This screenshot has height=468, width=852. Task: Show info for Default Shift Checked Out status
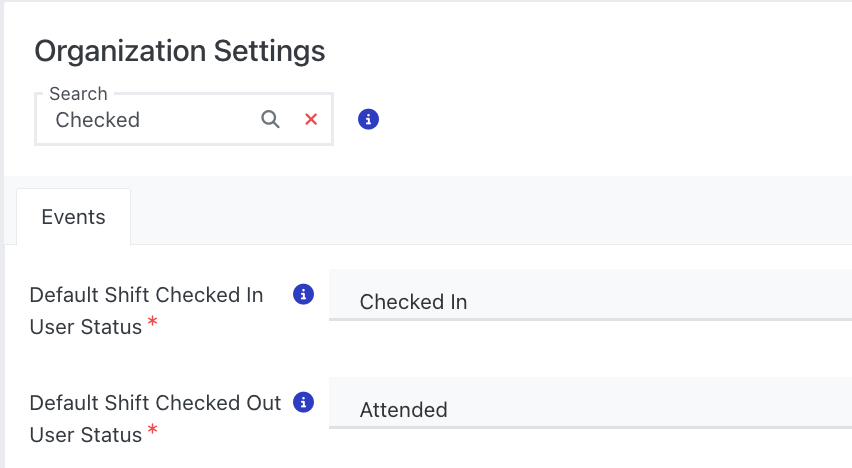[x=303, y=402]
